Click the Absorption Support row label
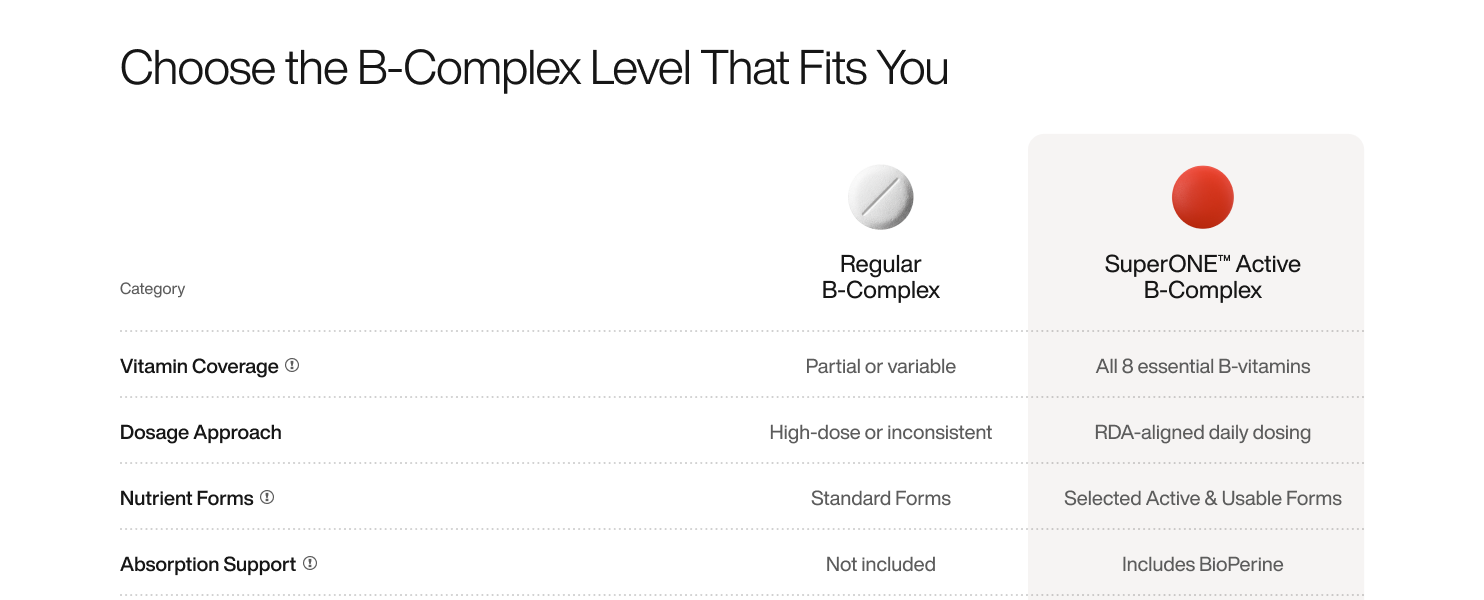The width and height of the screenshot is (1484, 600). [x=208, y=564]
